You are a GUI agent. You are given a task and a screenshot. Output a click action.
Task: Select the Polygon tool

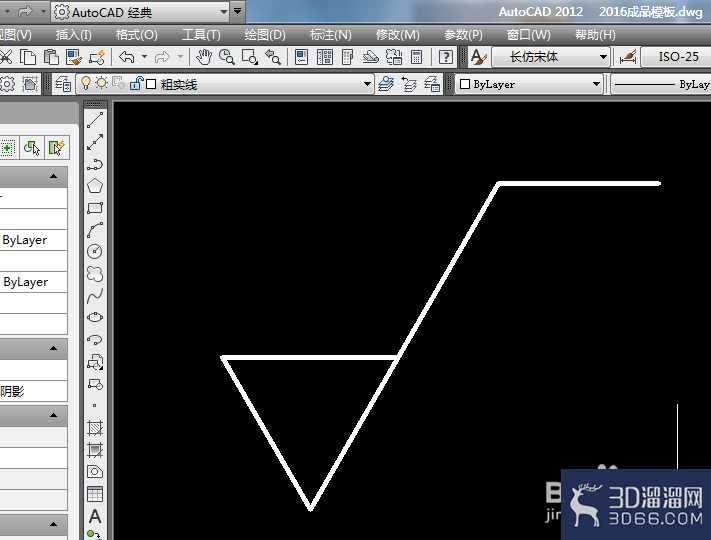[95, 186]
